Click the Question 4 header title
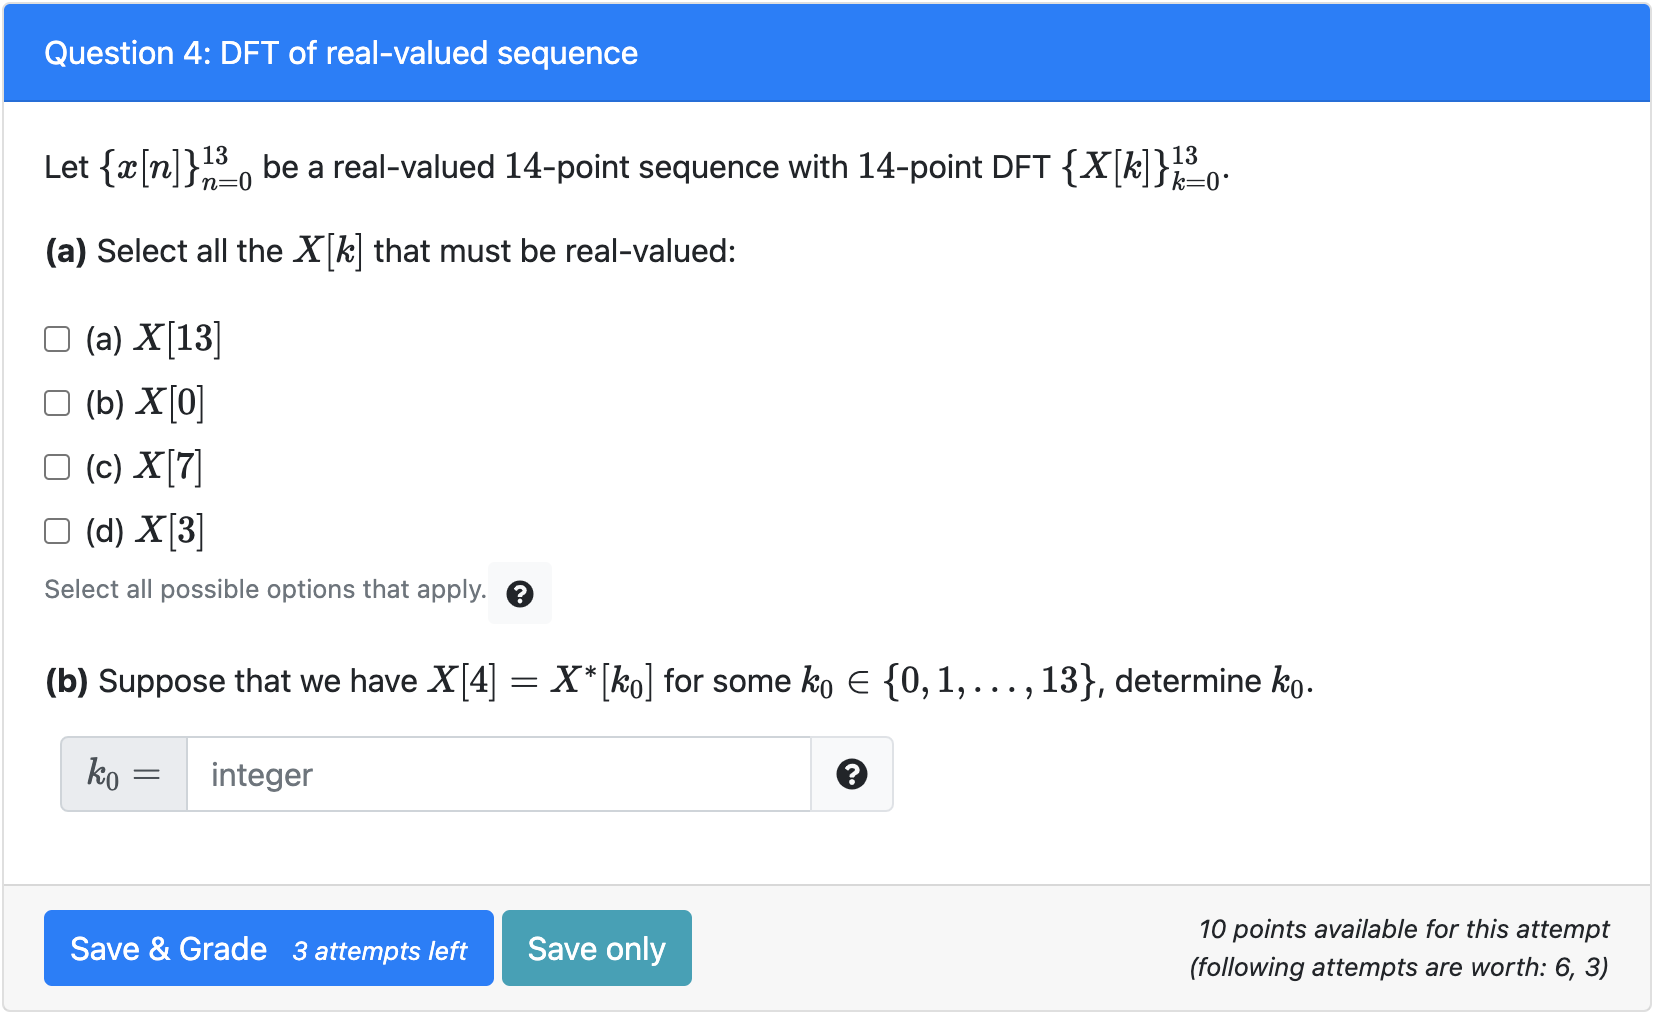 pyautogui.click(x=341, y=53)
